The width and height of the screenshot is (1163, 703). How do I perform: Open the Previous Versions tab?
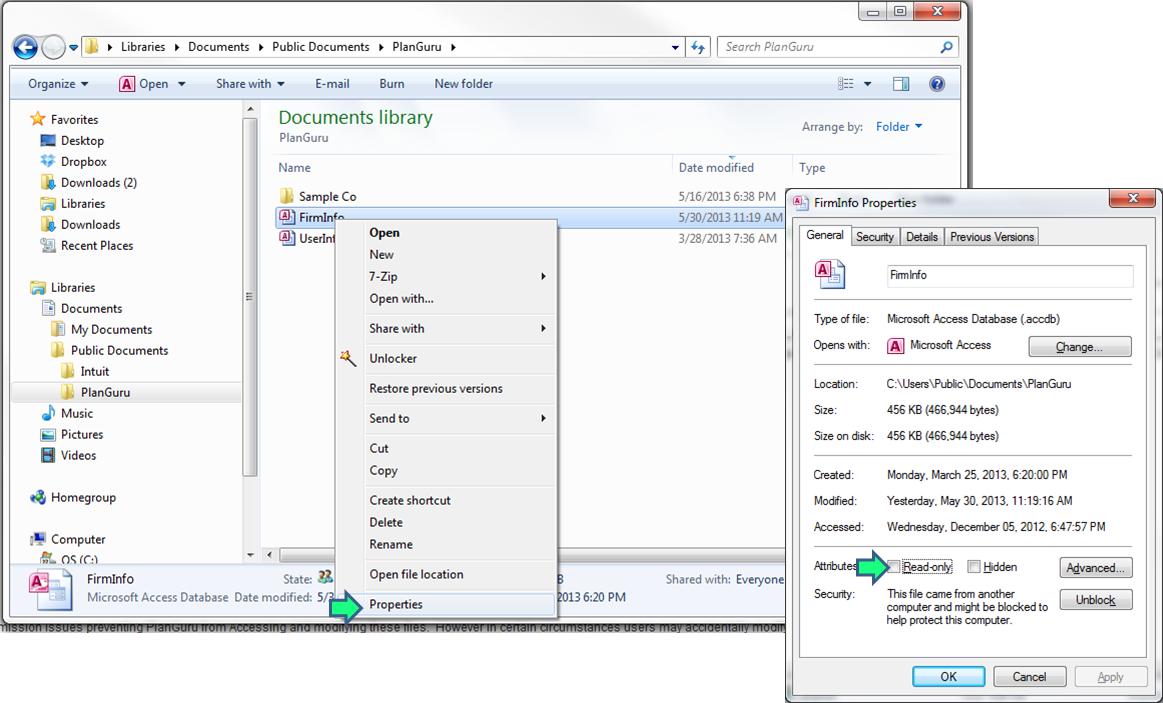click(992, 237)
